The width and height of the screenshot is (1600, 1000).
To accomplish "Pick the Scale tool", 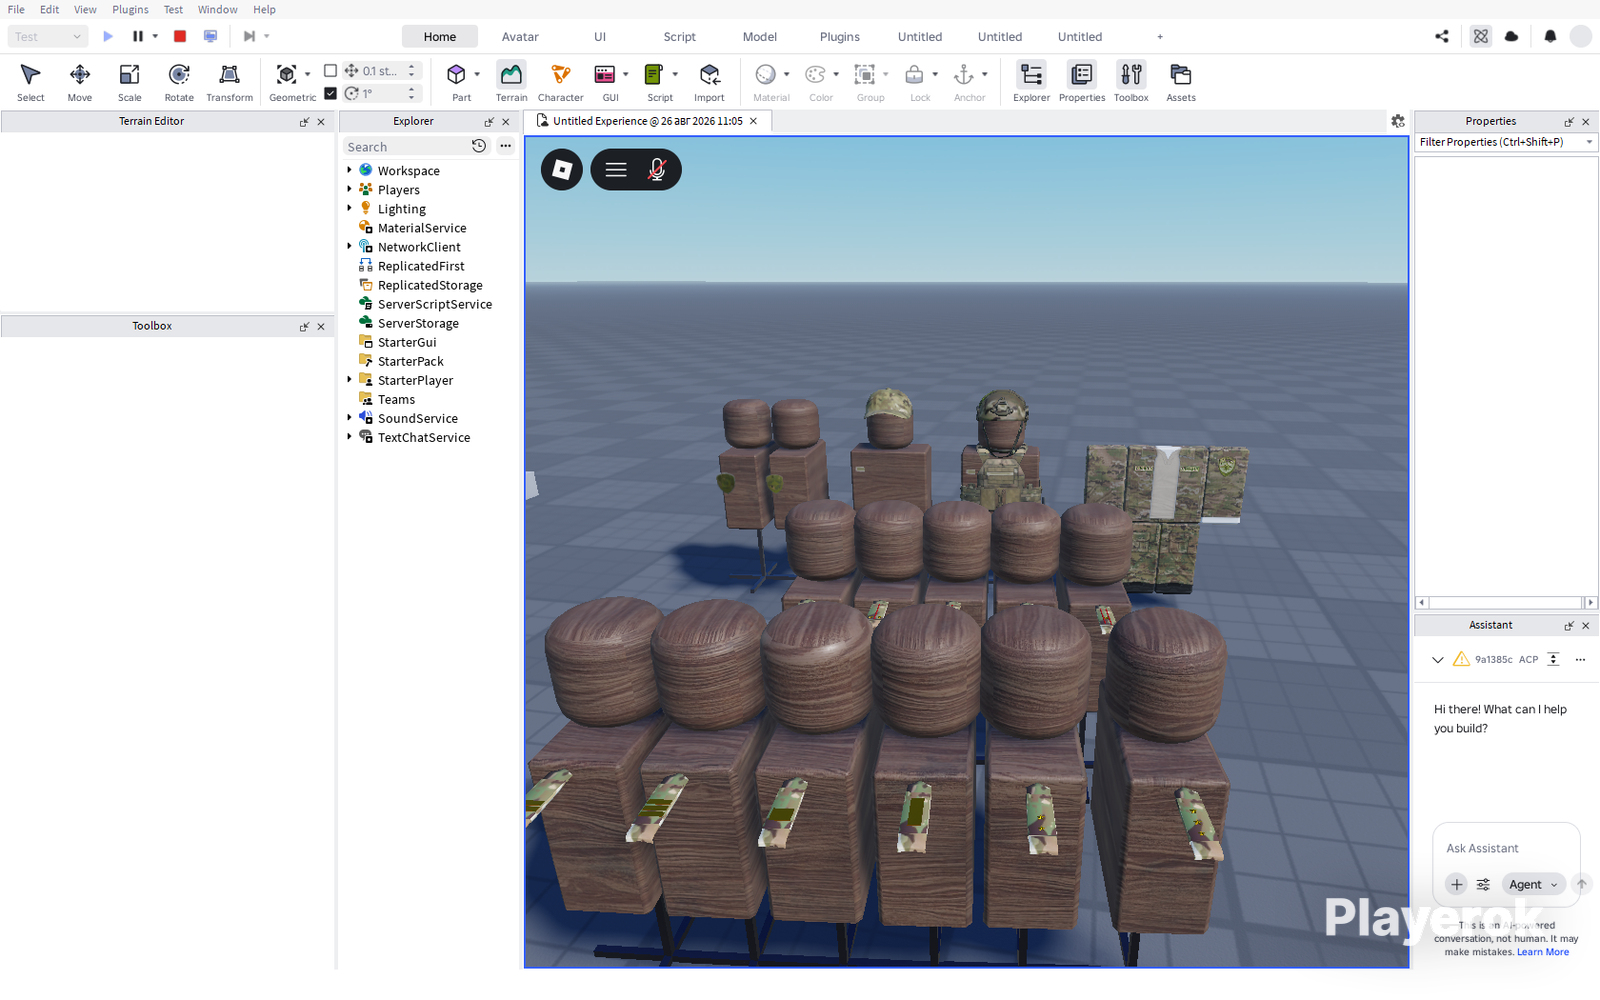I will (x=130, y=82).
